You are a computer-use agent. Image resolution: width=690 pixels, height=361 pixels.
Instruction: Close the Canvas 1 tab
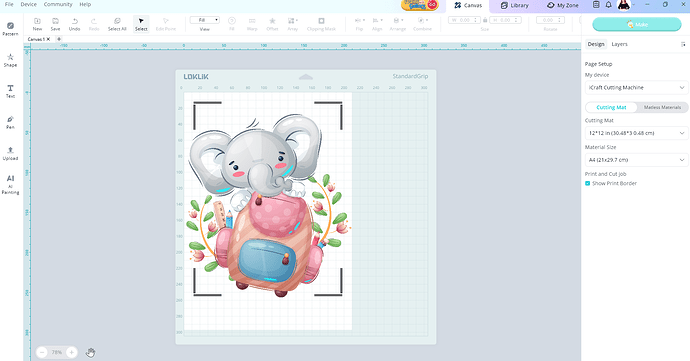(48, 39)
